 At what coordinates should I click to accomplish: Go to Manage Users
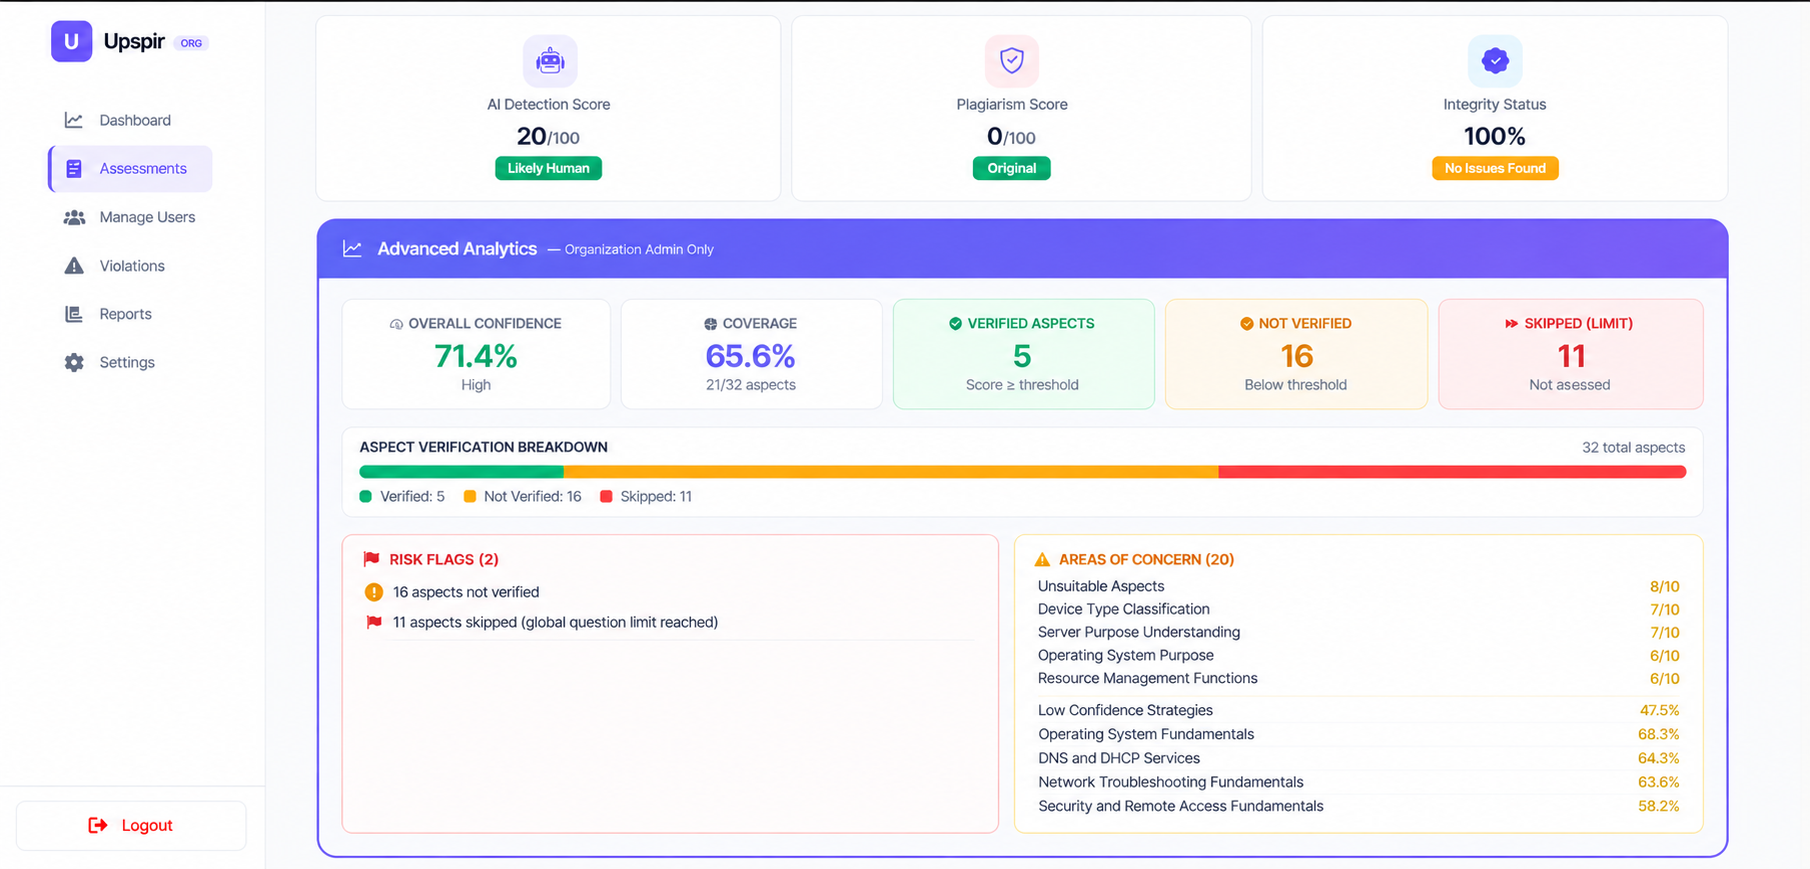coord(130,217)
